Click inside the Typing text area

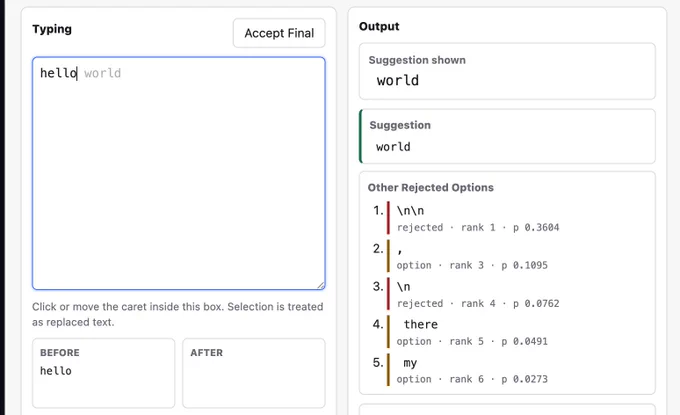point(179,173)
